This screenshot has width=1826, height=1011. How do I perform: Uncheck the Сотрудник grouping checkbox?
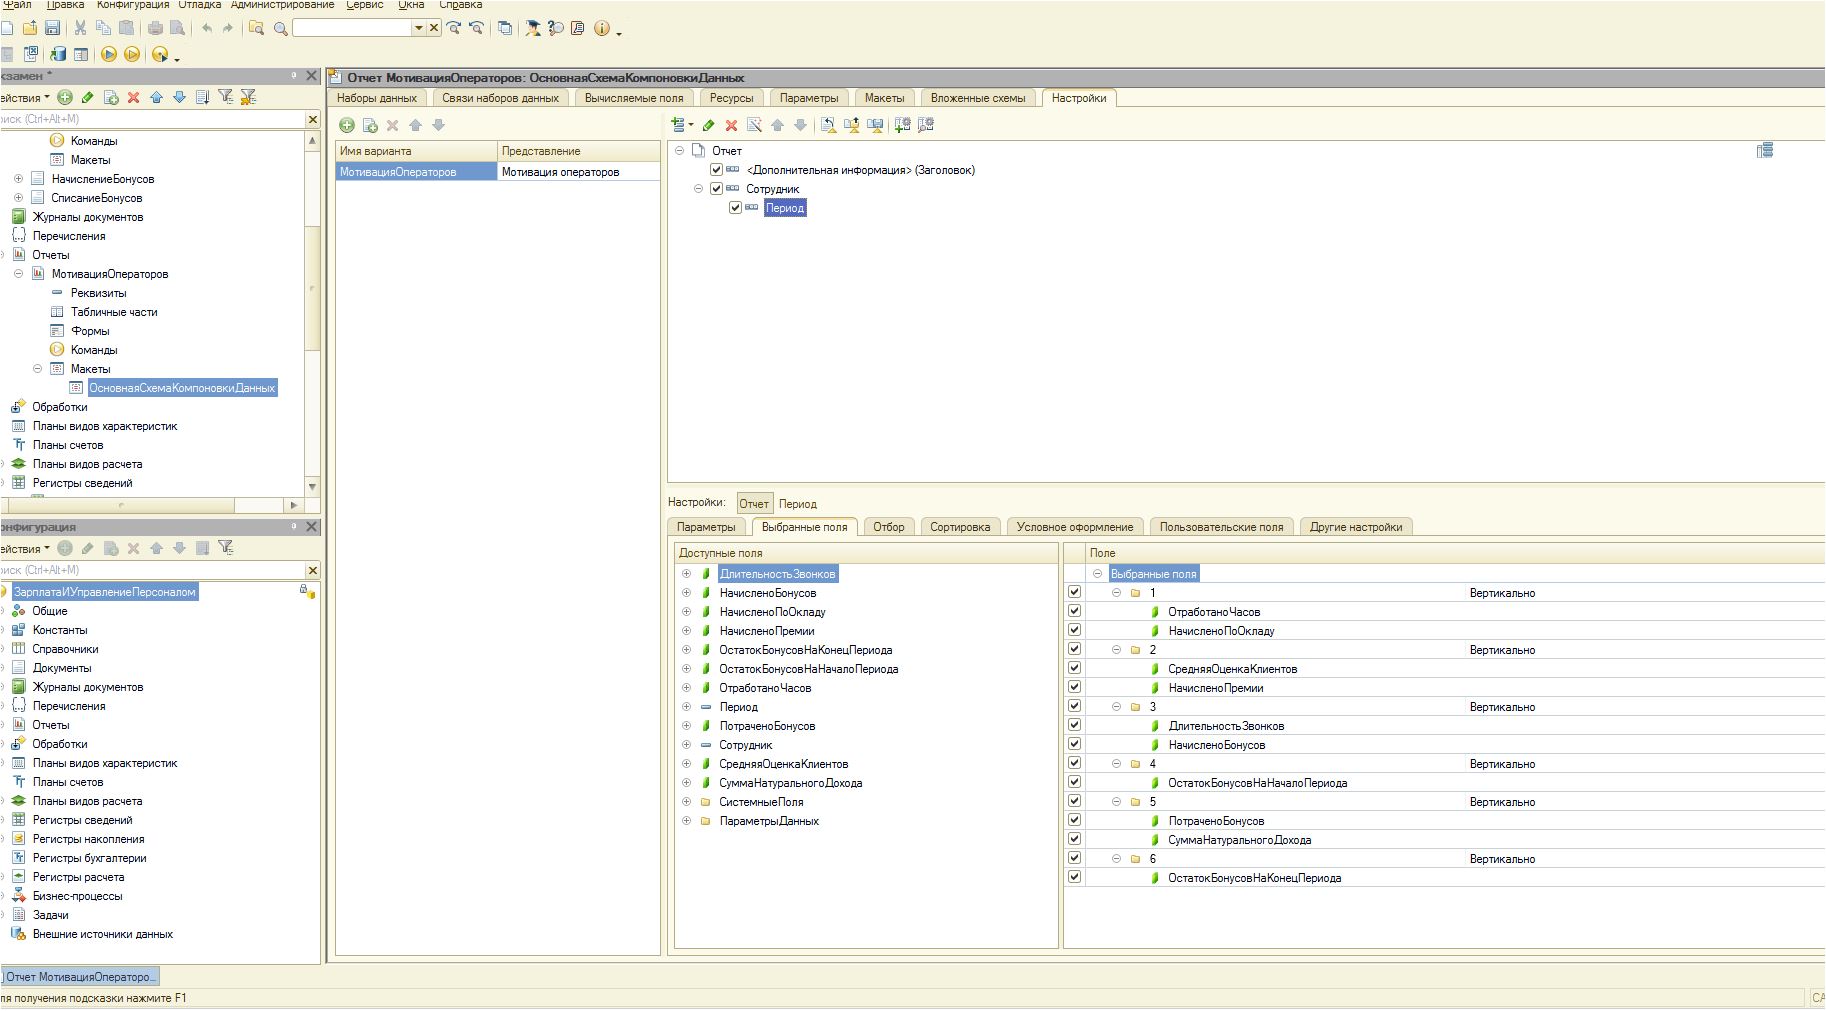716,189
